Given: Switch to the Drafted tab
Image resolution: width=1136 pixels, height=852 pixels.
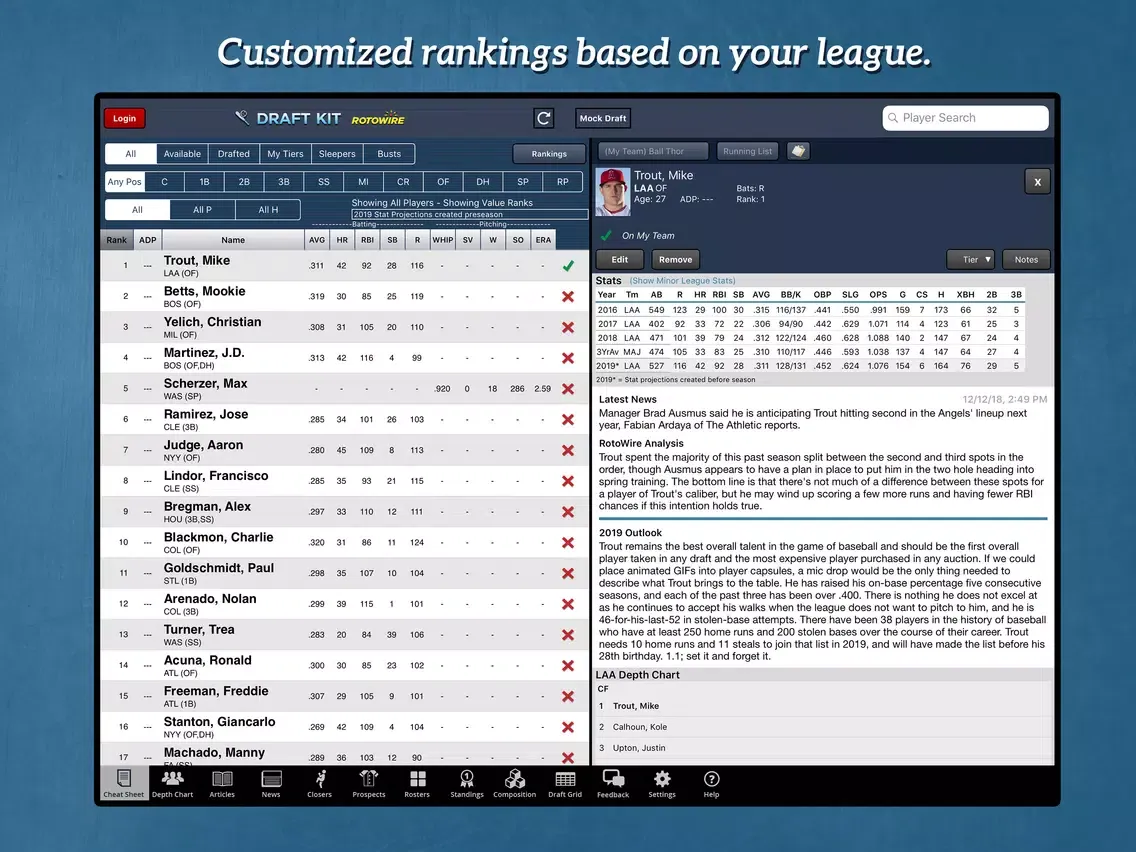Looking at the screenshot, I should click(x=234, y=154).
